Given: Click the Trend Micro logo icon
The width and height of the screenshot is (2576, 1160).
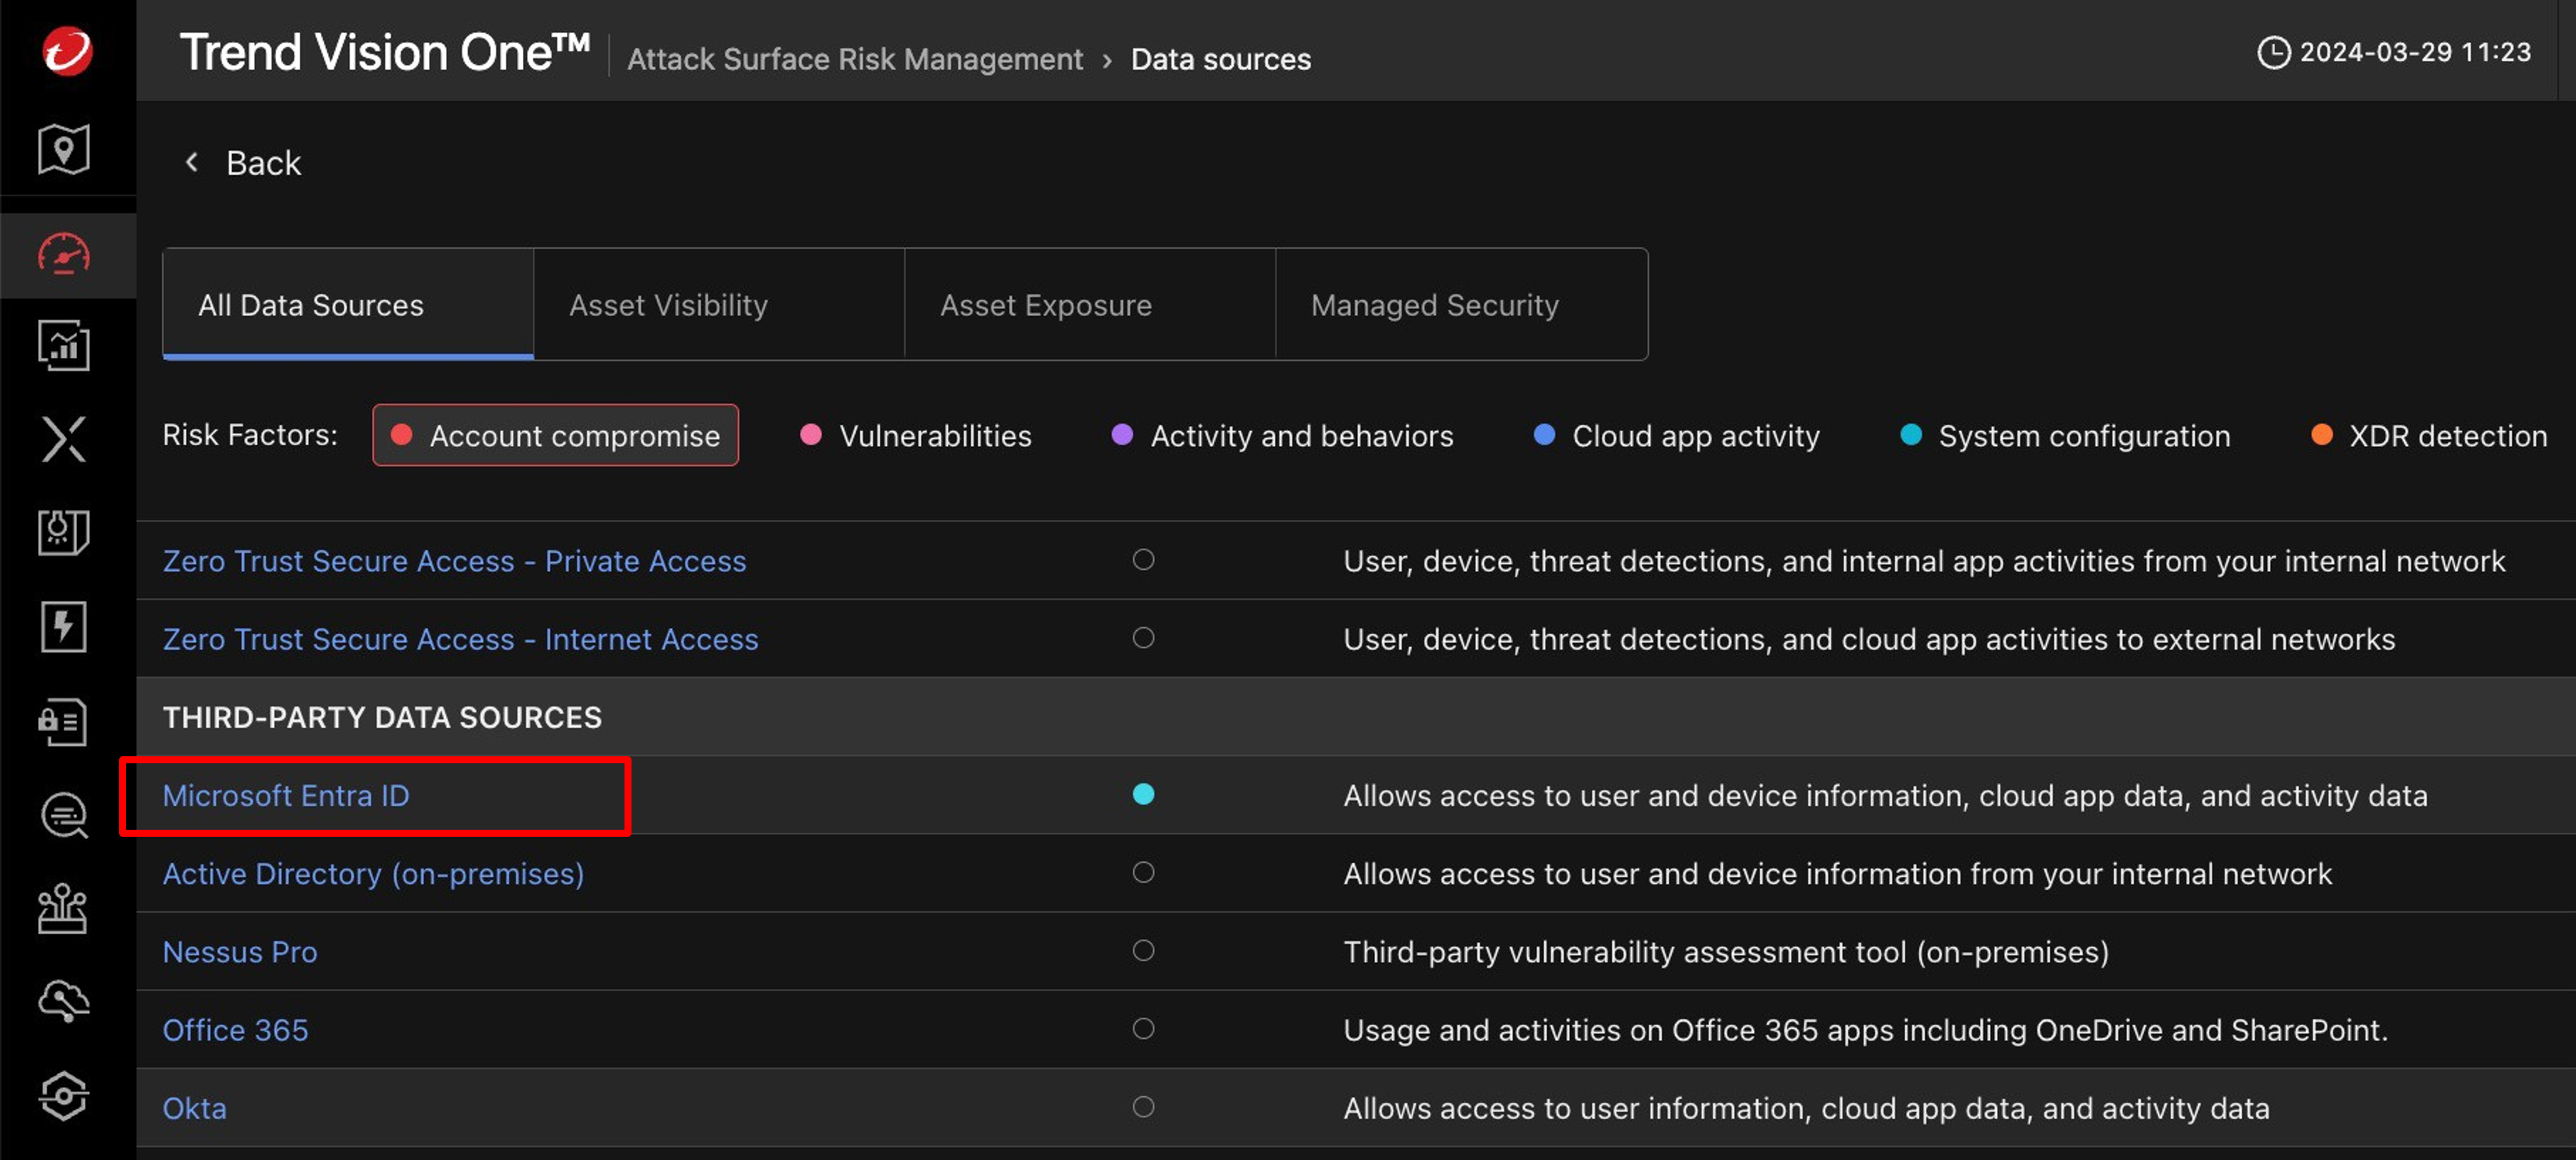Looking at the screenshot, I should pos(67,50).
